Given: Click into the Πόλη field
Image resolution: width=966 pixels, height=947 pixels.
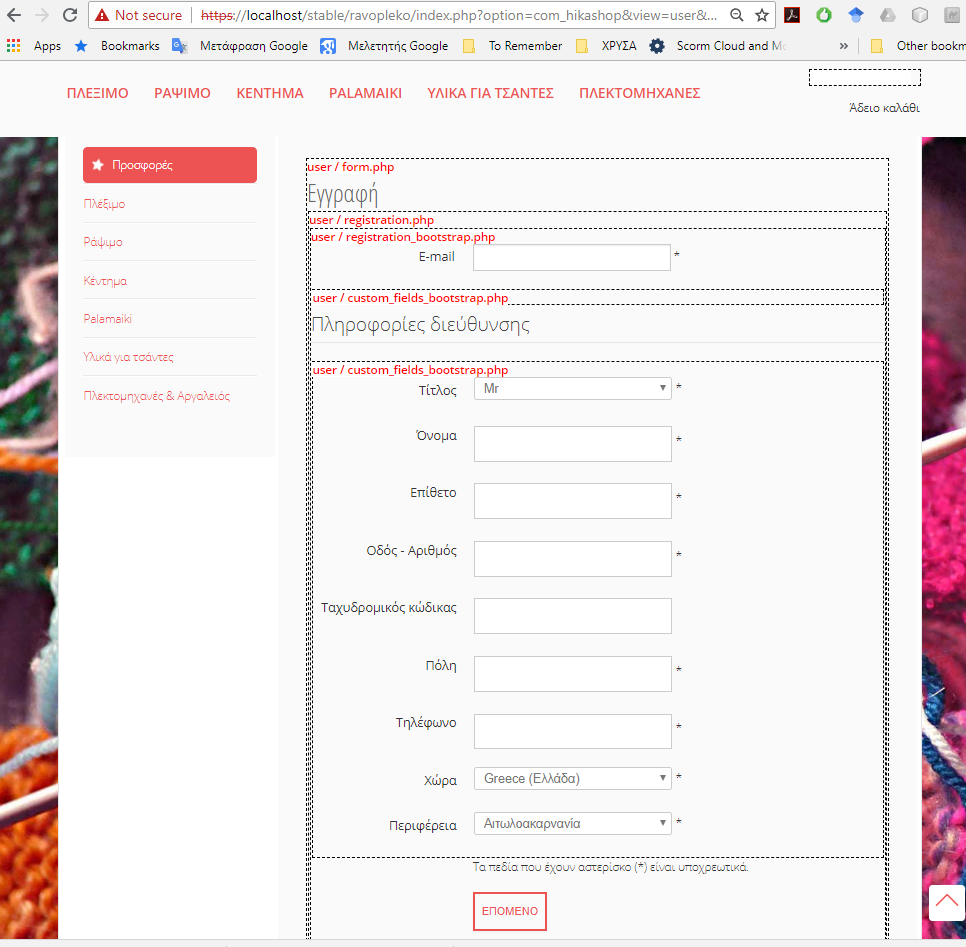Looking at the screenshot, I should (x=572, y=673).
